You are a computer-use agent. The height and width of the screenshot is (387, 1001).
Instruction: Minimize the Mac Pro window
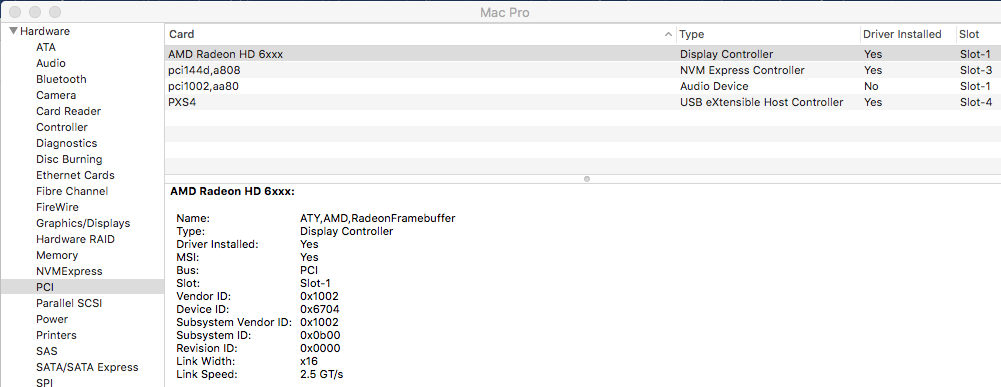35,12
